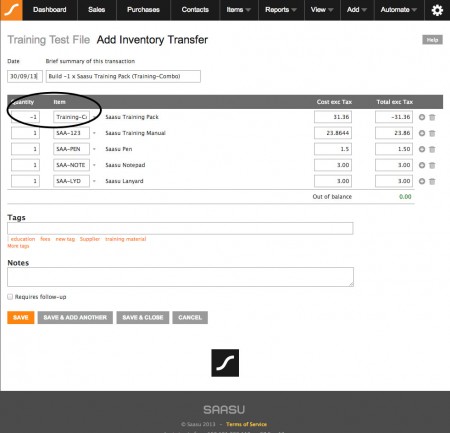Open item dropdown for SAA-LYD
450x433 pixels.
[x=94, y=181]
